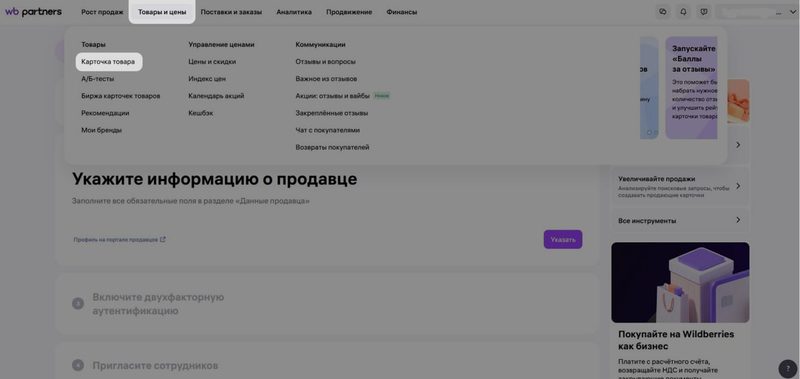
Task: Select Карточка товара in the dropdown
Action: (109, 62)
